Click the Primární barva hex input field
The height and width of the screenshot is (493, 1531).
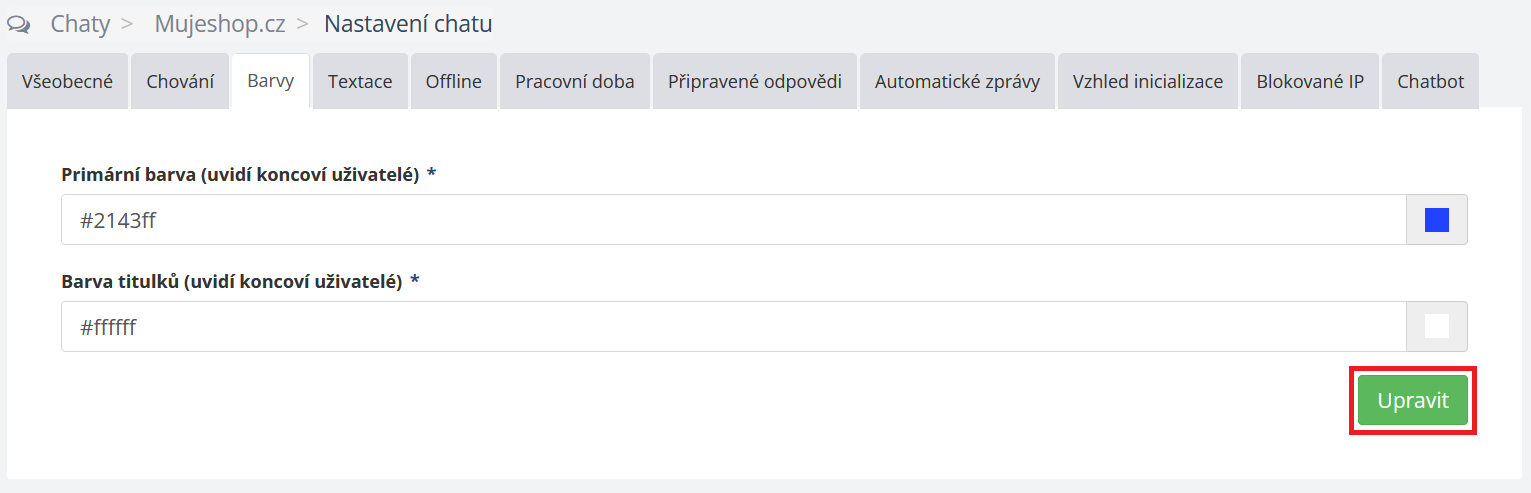click(x=733, y=220)
